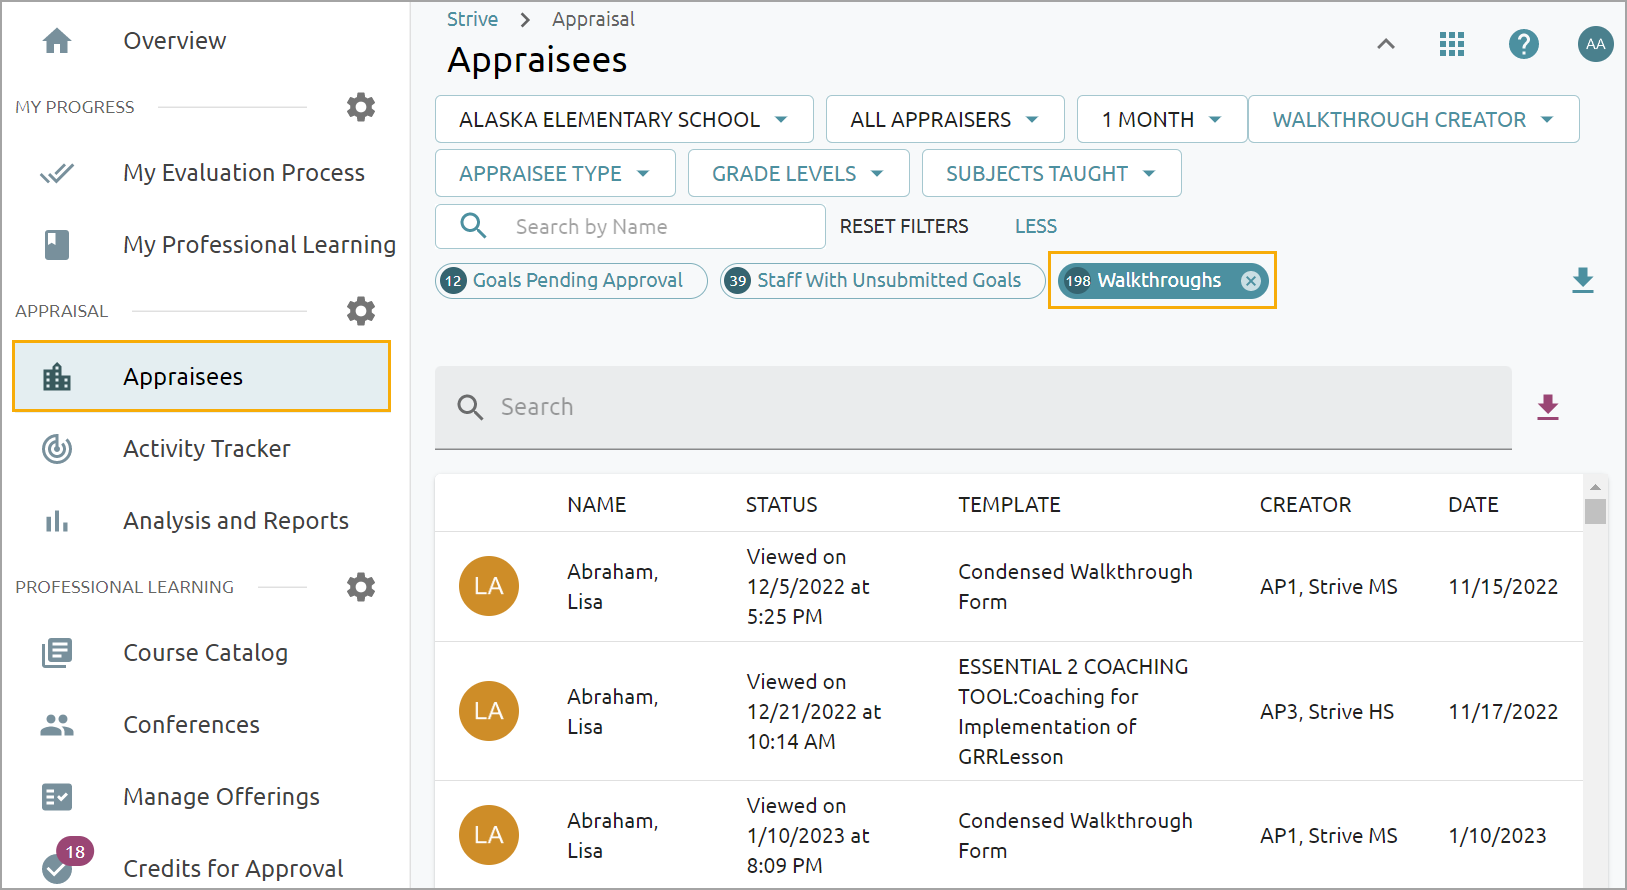This screenshot has width=1627, height=890.
Task: Open the All Appraisers dropdown
Action: [945, 119]
